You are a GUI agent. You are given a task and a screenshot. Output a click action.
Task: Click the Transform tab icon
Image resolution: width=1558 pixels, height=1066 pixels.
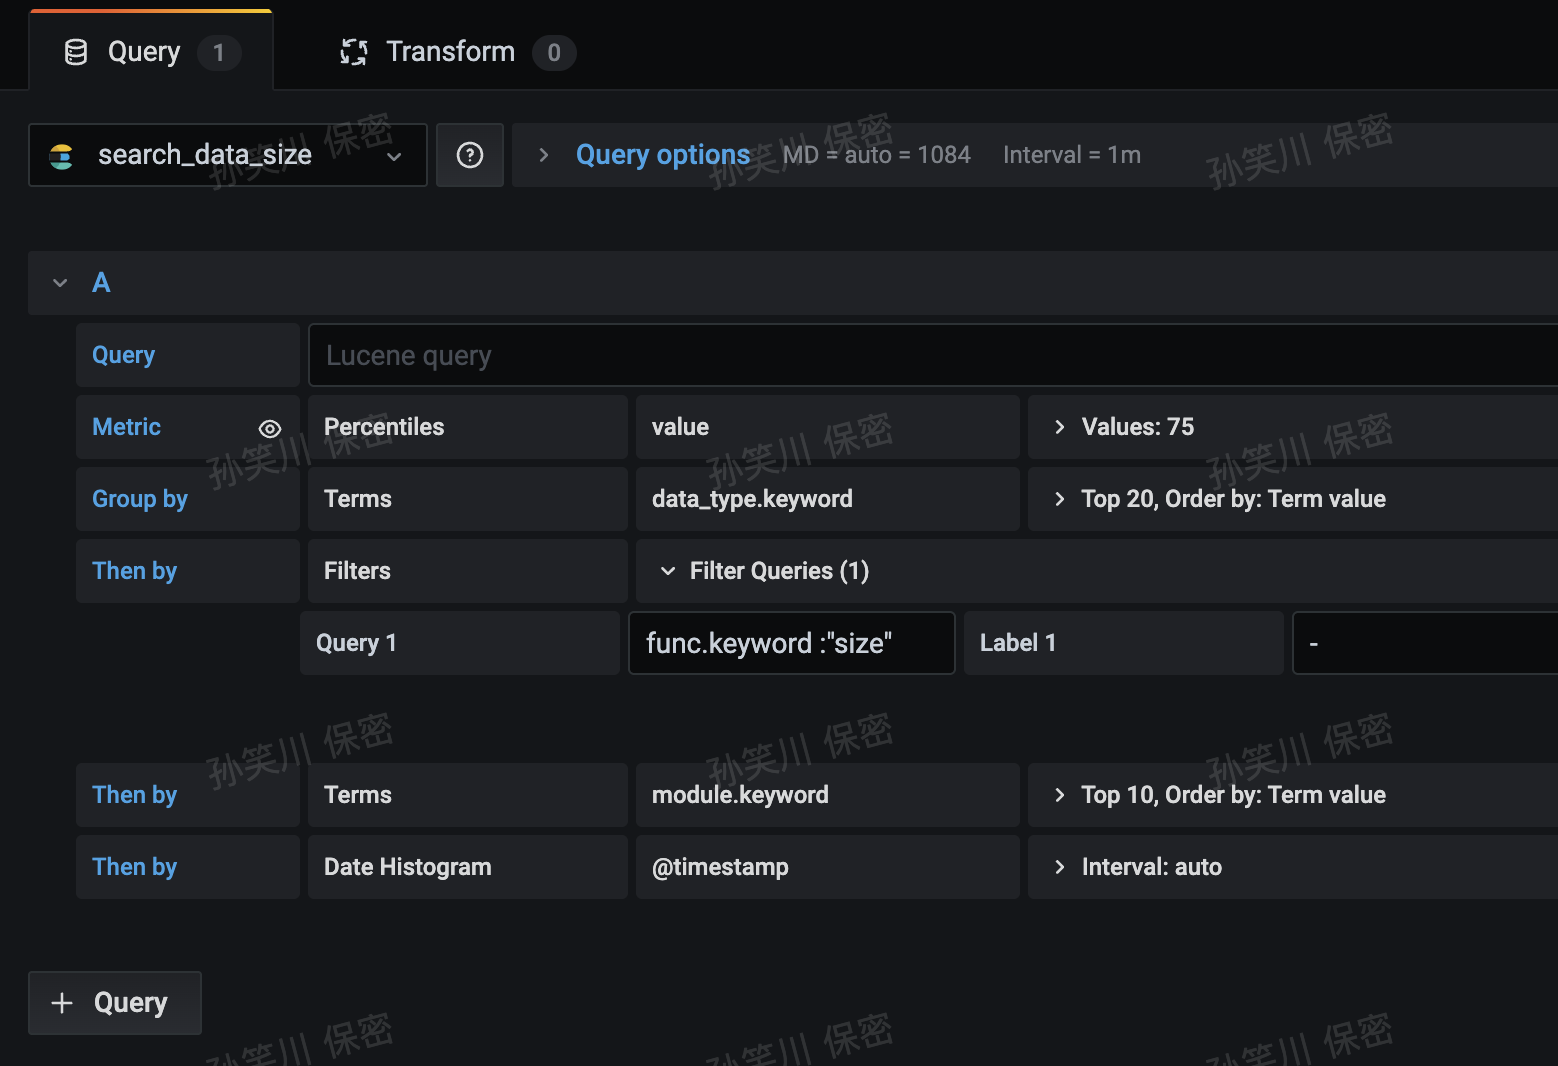pyautogui.click(x=354, y=52)
